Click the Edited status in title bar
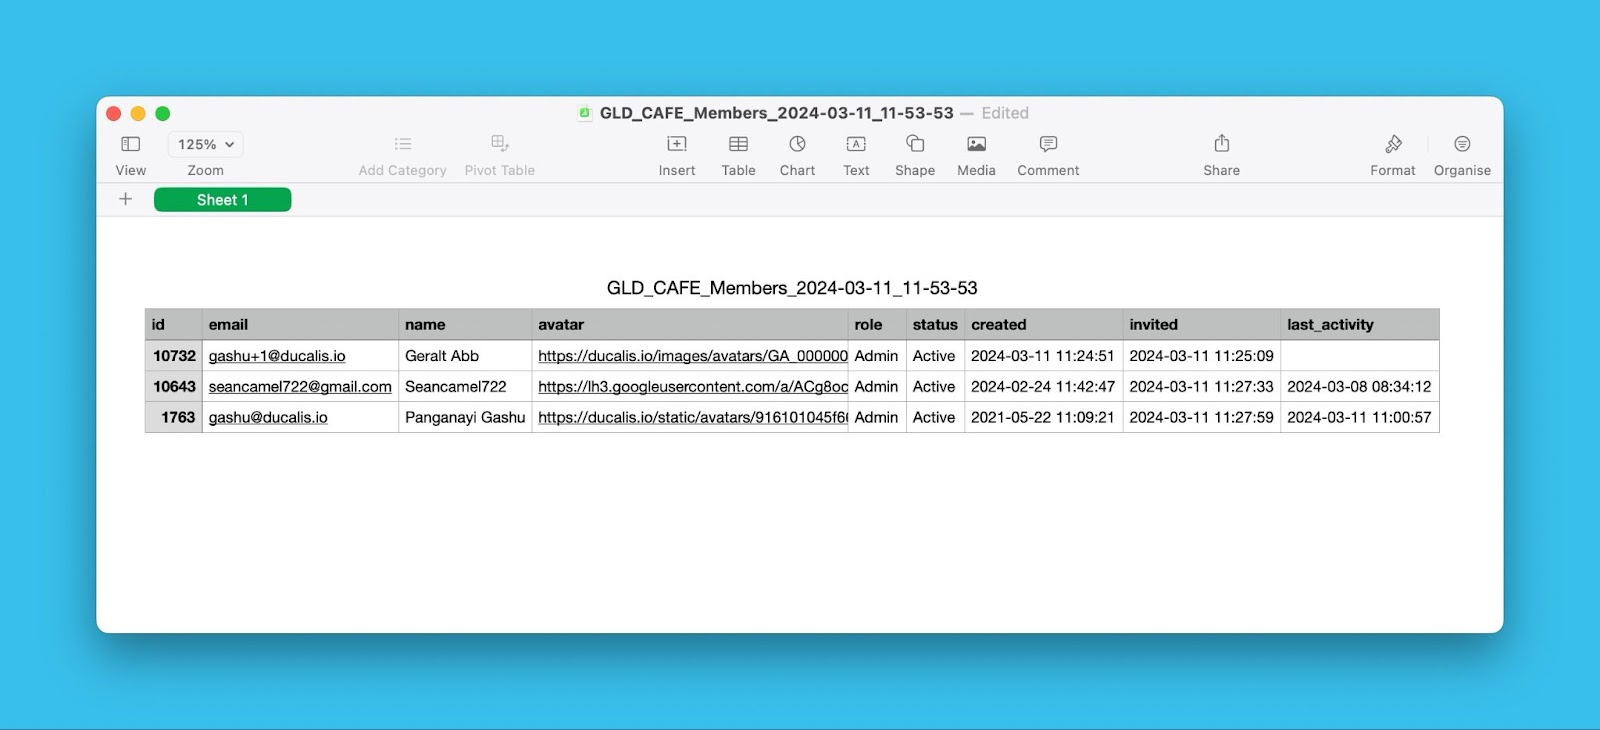This screenshot has height=730, width=1600. (1005, 113)
